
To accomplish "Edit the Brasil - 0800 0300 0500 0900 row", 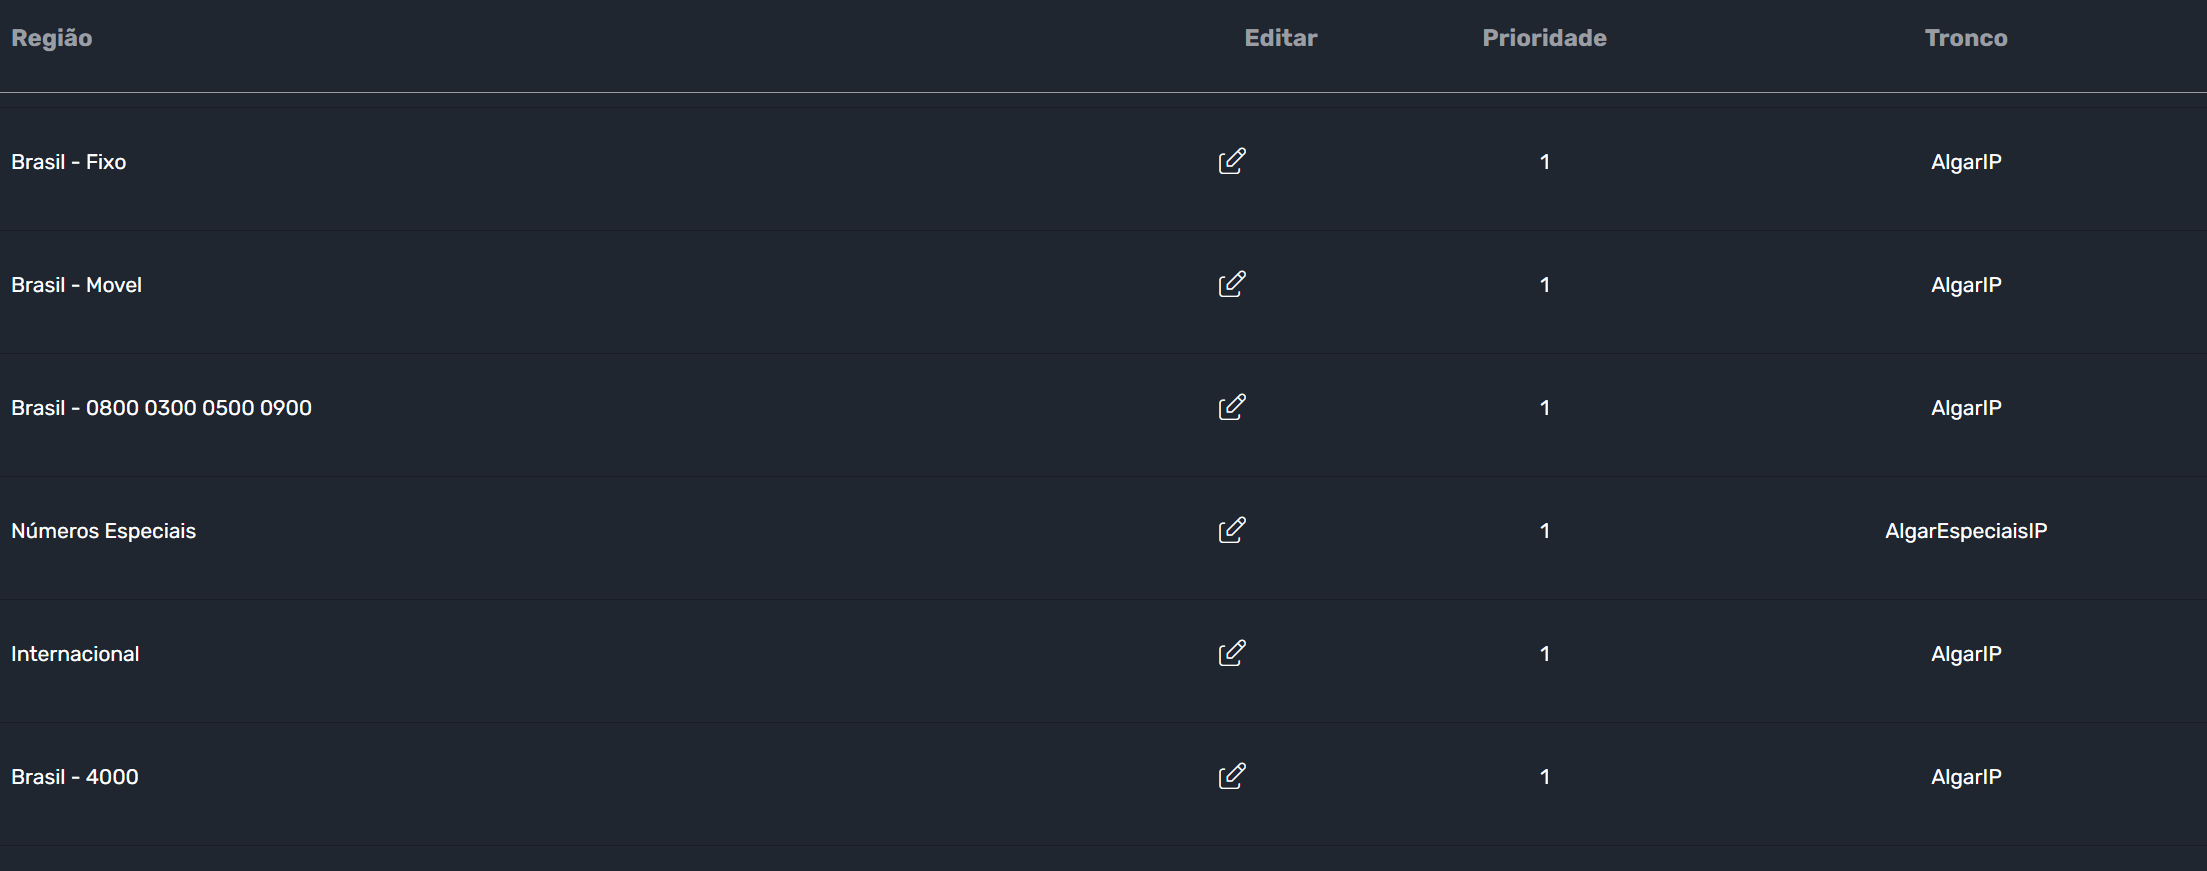I will (x=1232, y=407).
